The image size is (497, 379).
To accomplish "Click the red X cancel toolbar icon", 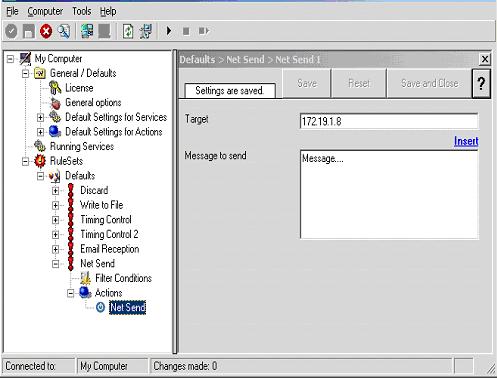I will tap(46, 31).
